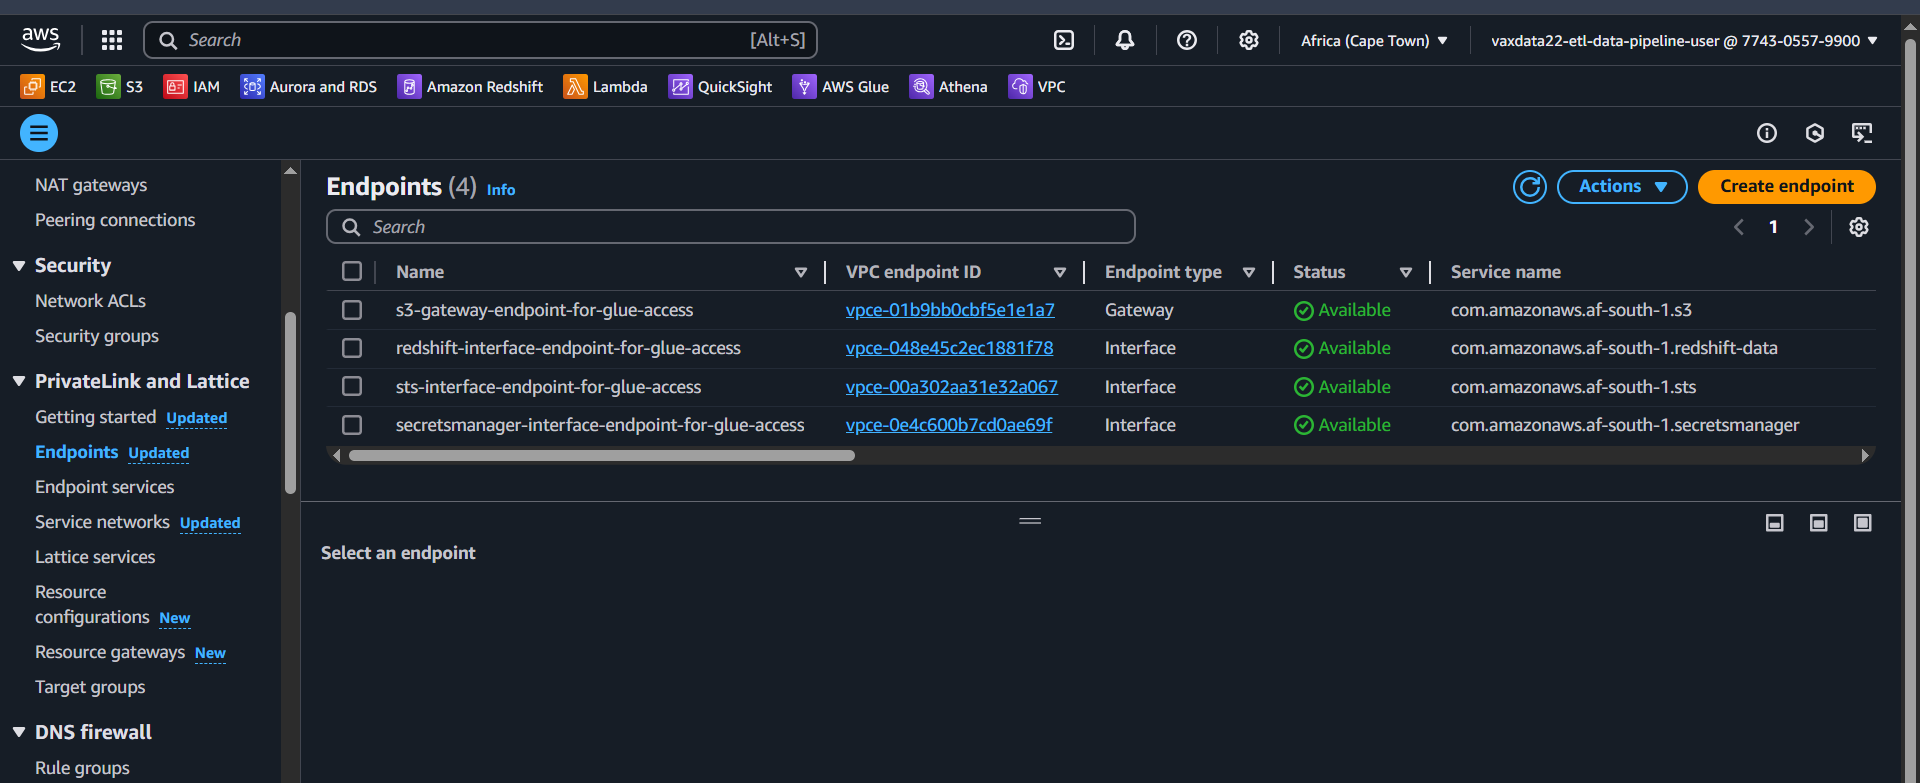Open the screen tutorial icon in toolbar
The image size is (1920, 783).
click(x=1862, y=133)
